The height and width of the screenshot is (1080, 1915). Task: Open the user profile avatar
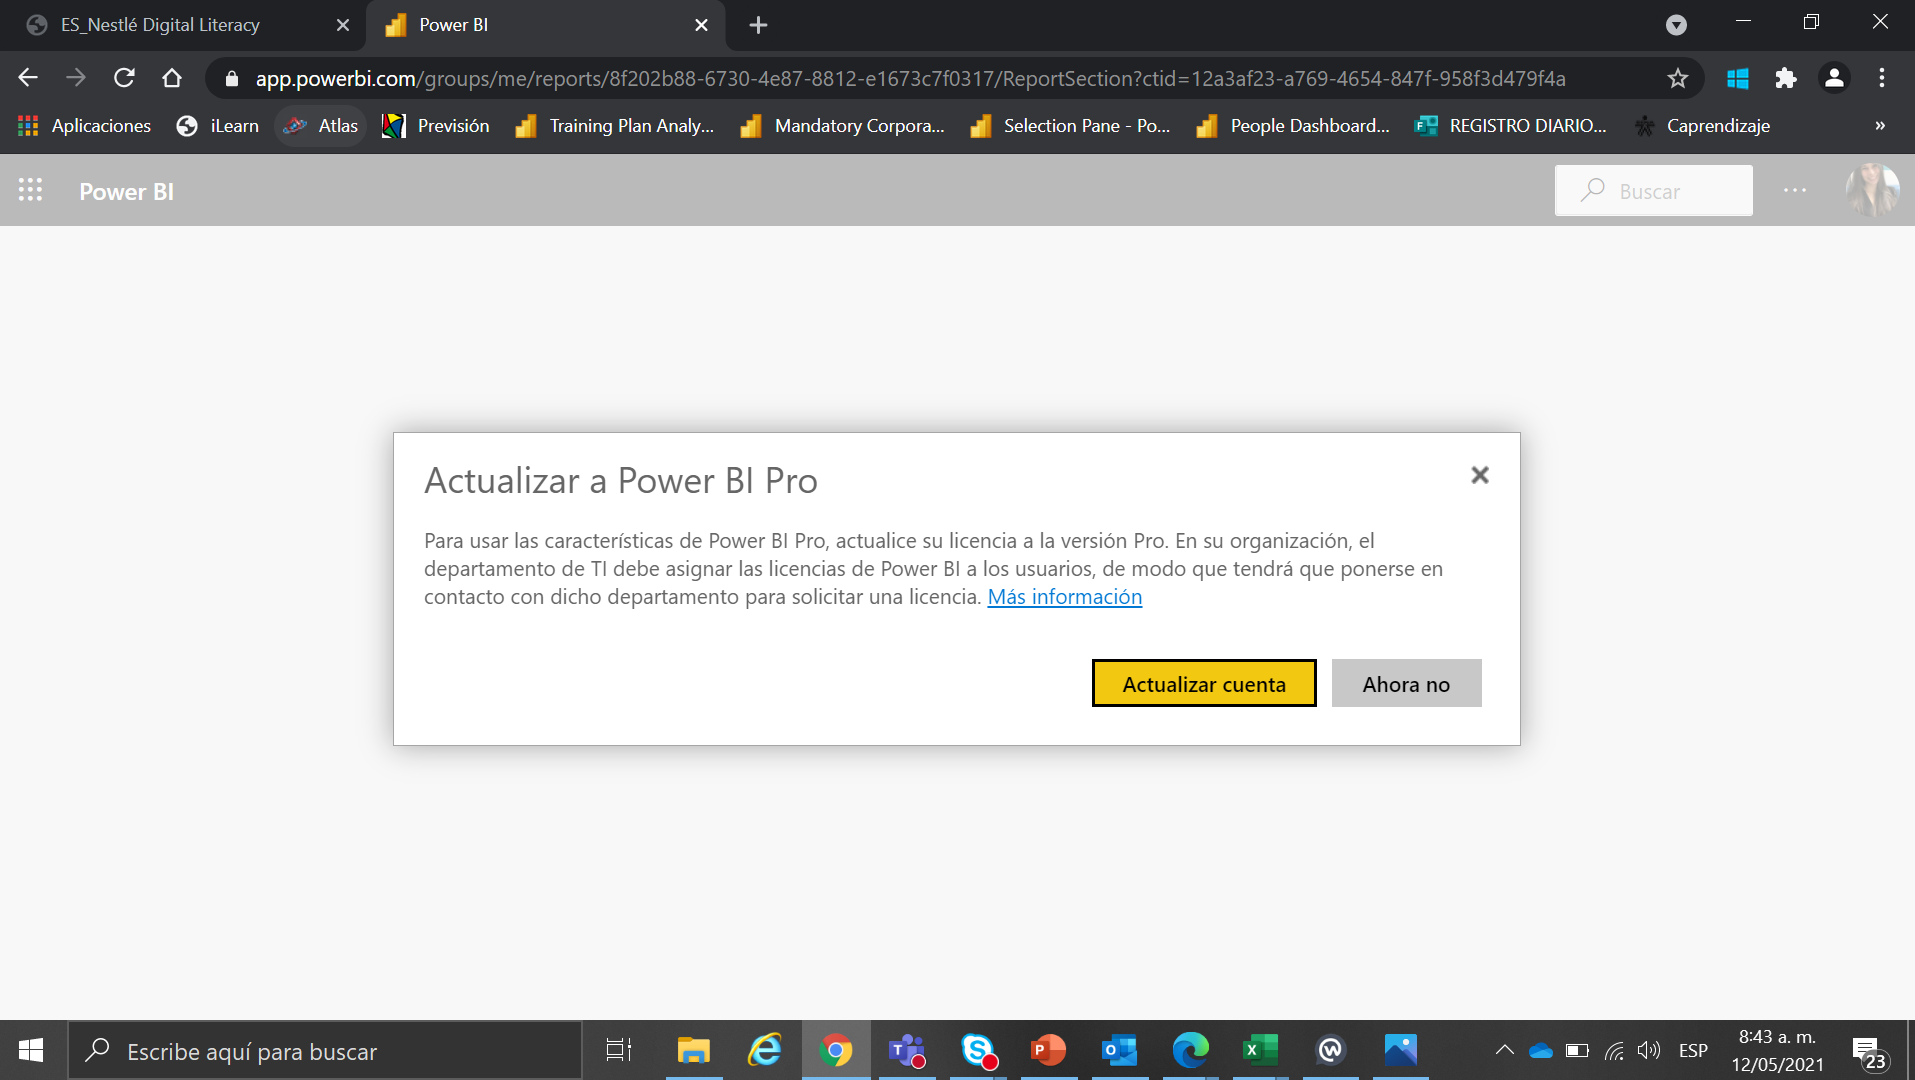coord(1872,190)
